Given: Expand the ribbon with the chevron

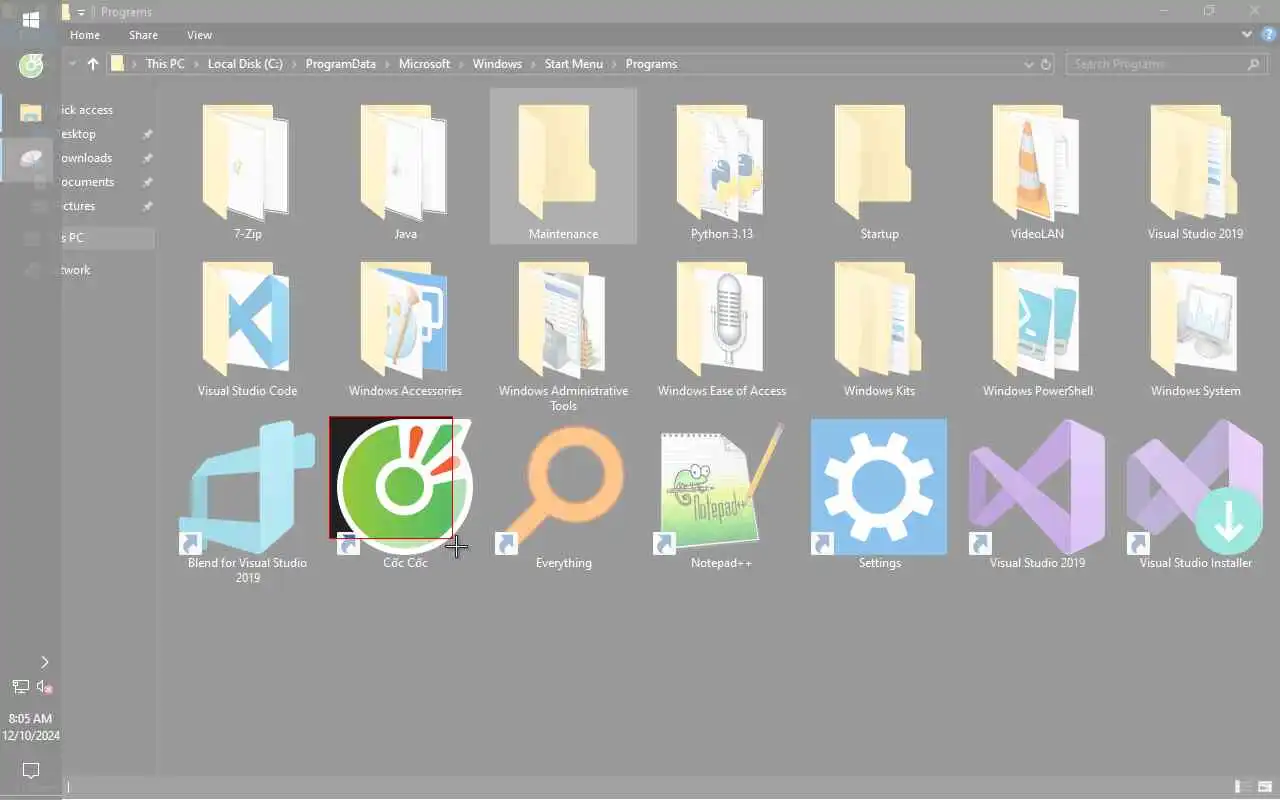Looking at the screenshot, I should coord(1247,34).
